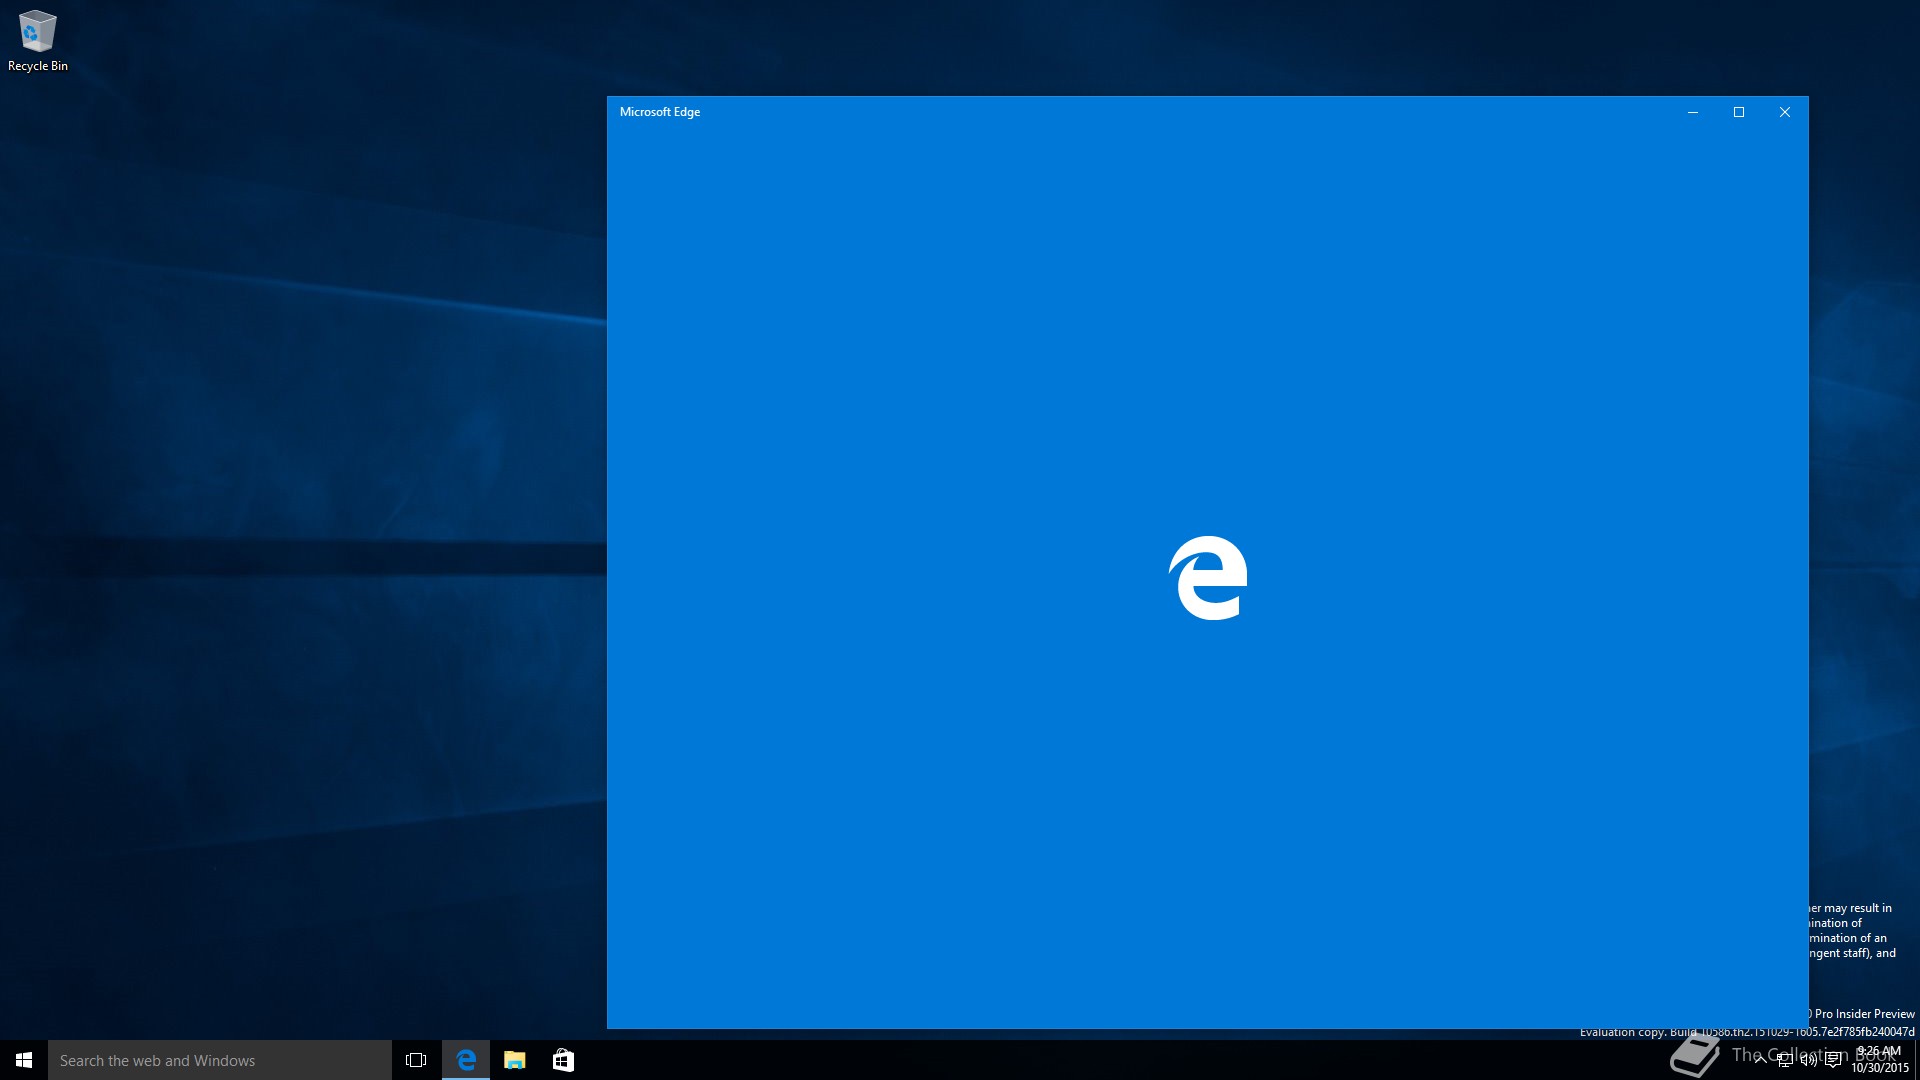Open the volume control tray icon
Viewport: 1920px width, 1080px height.
1809,1060
